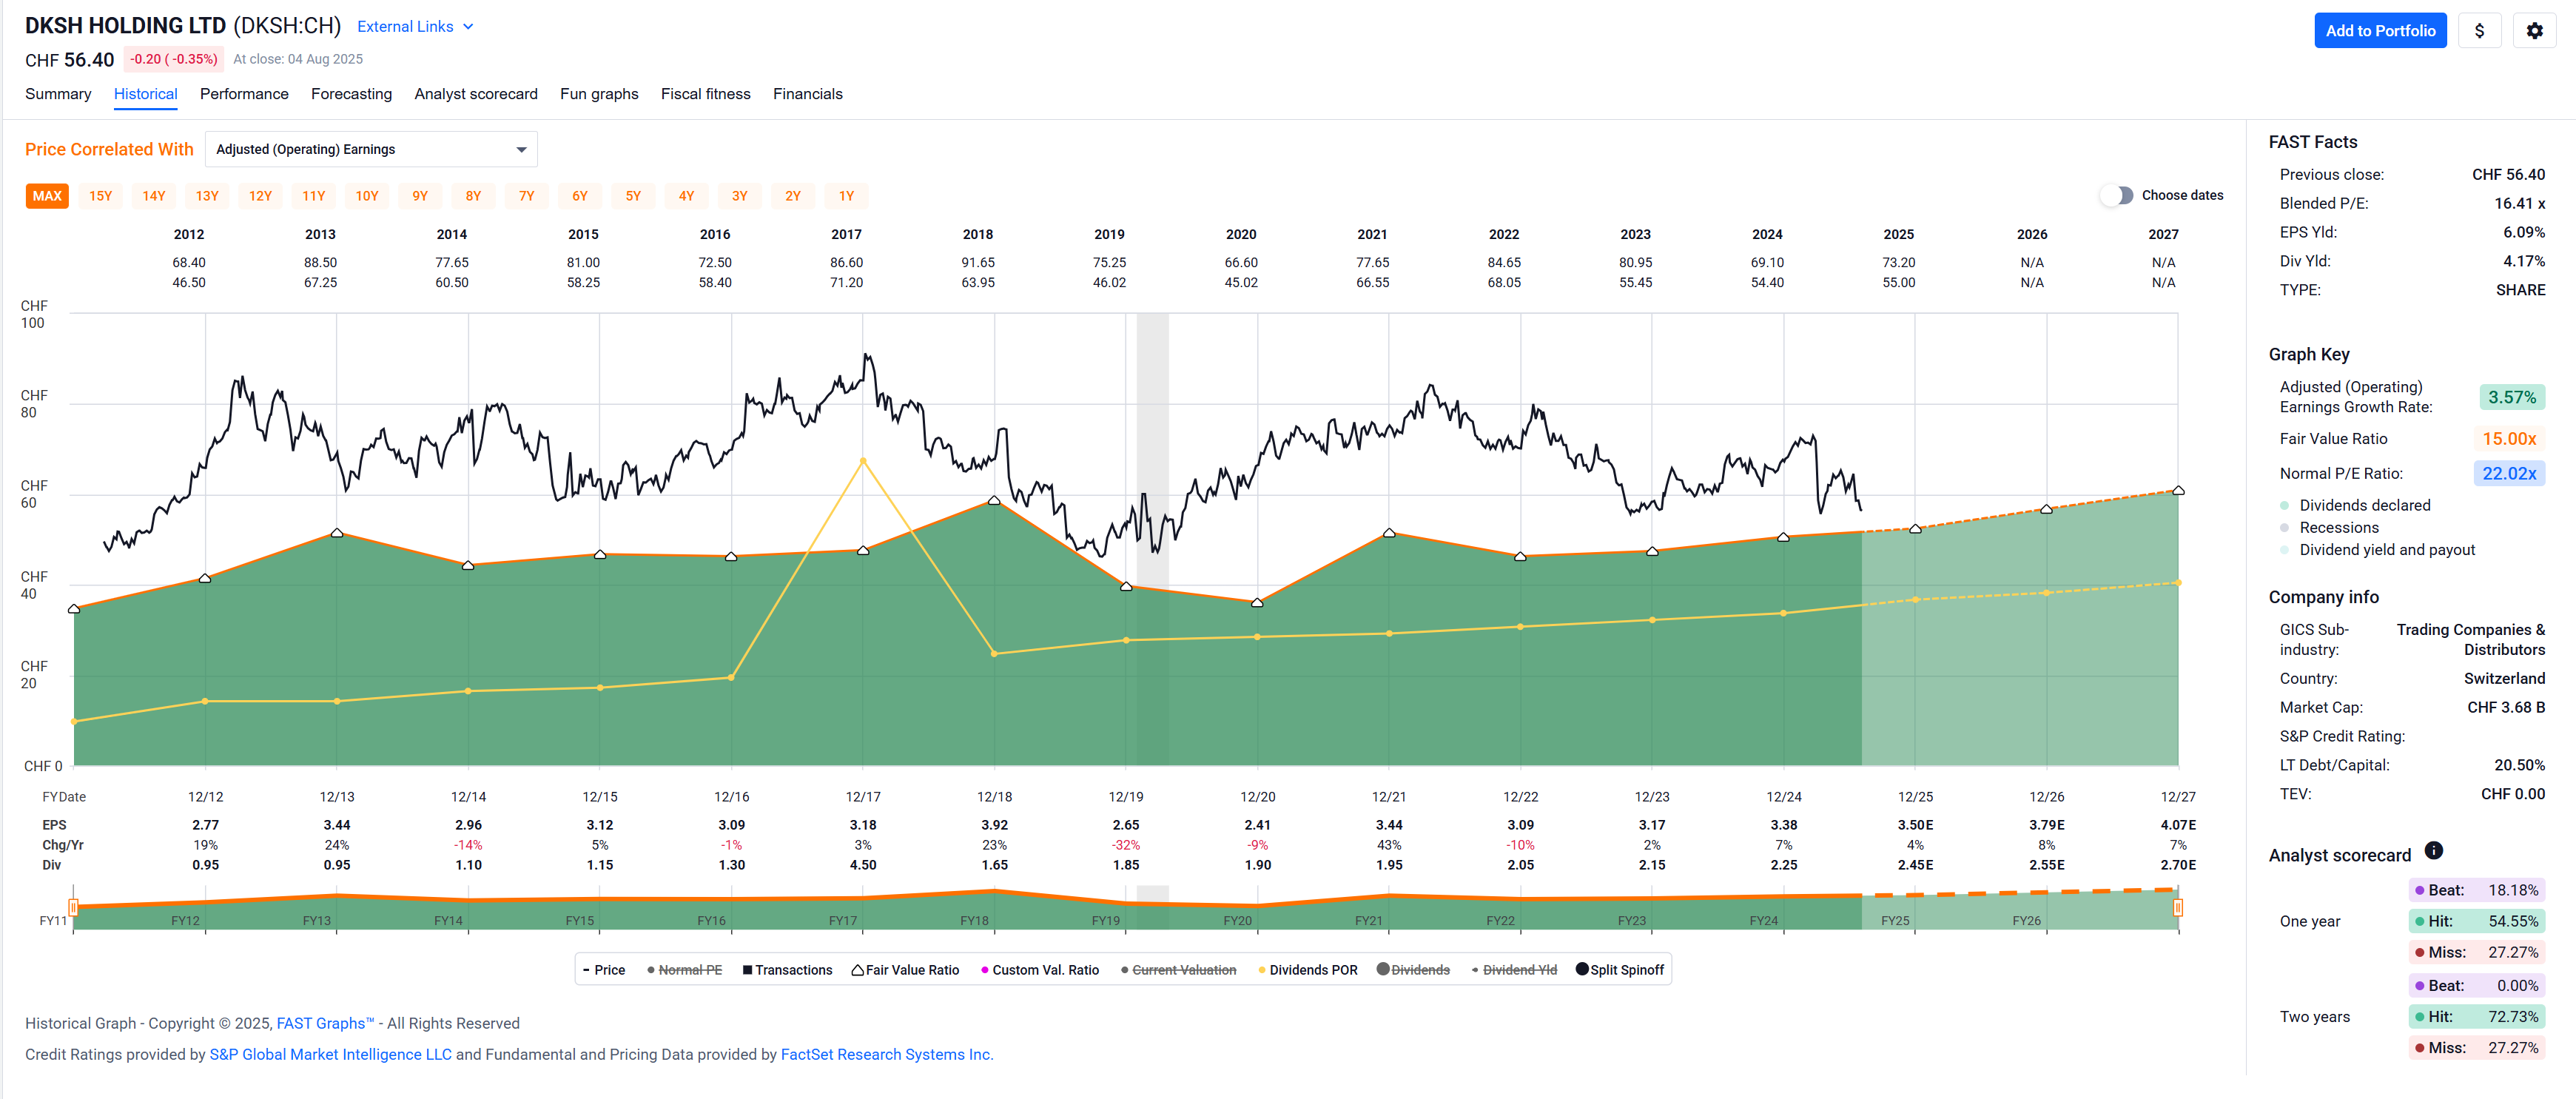
Task: Click Add to Portfolio button
Action: pyautogui.click(x=2380, y=30)
